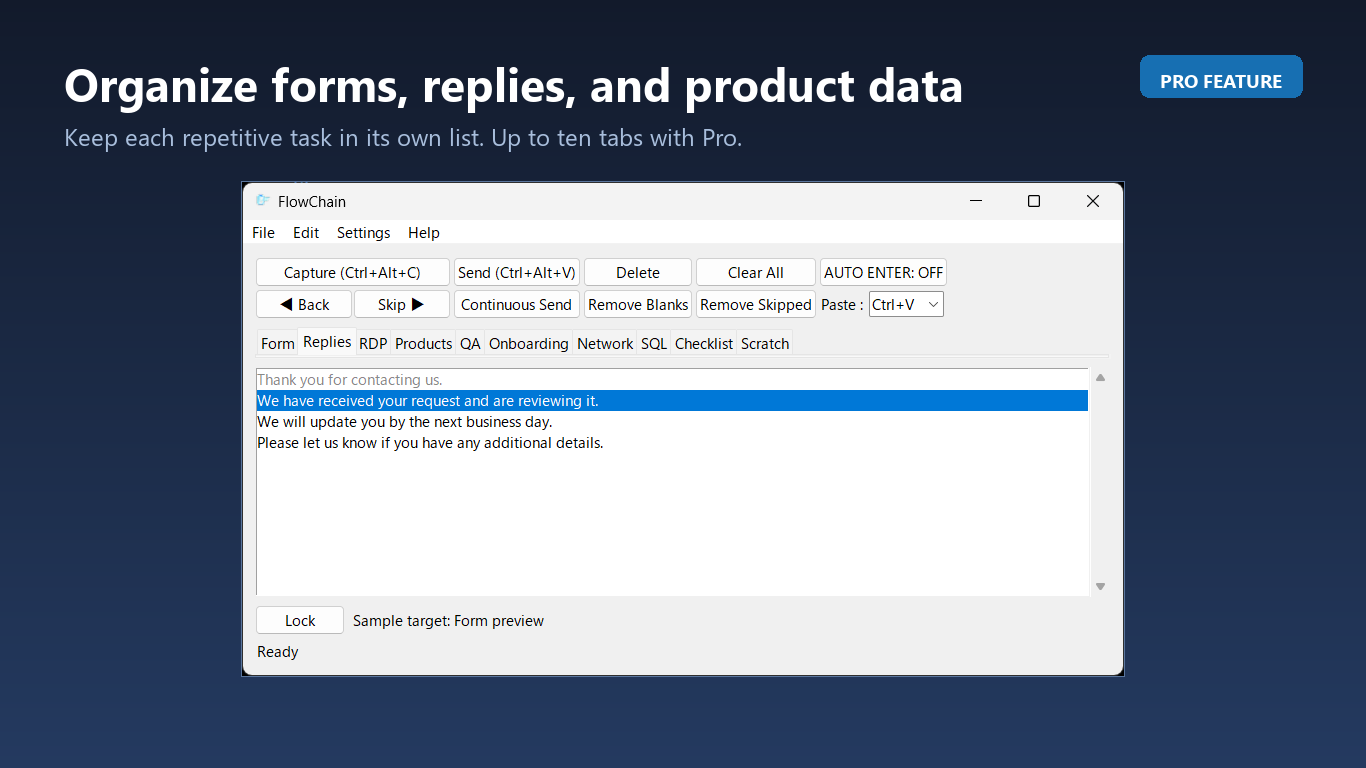Screen dimensions: 1366x768
Task: Click the list scrollbar down arrow
Action: click(x=1100, y=587)
